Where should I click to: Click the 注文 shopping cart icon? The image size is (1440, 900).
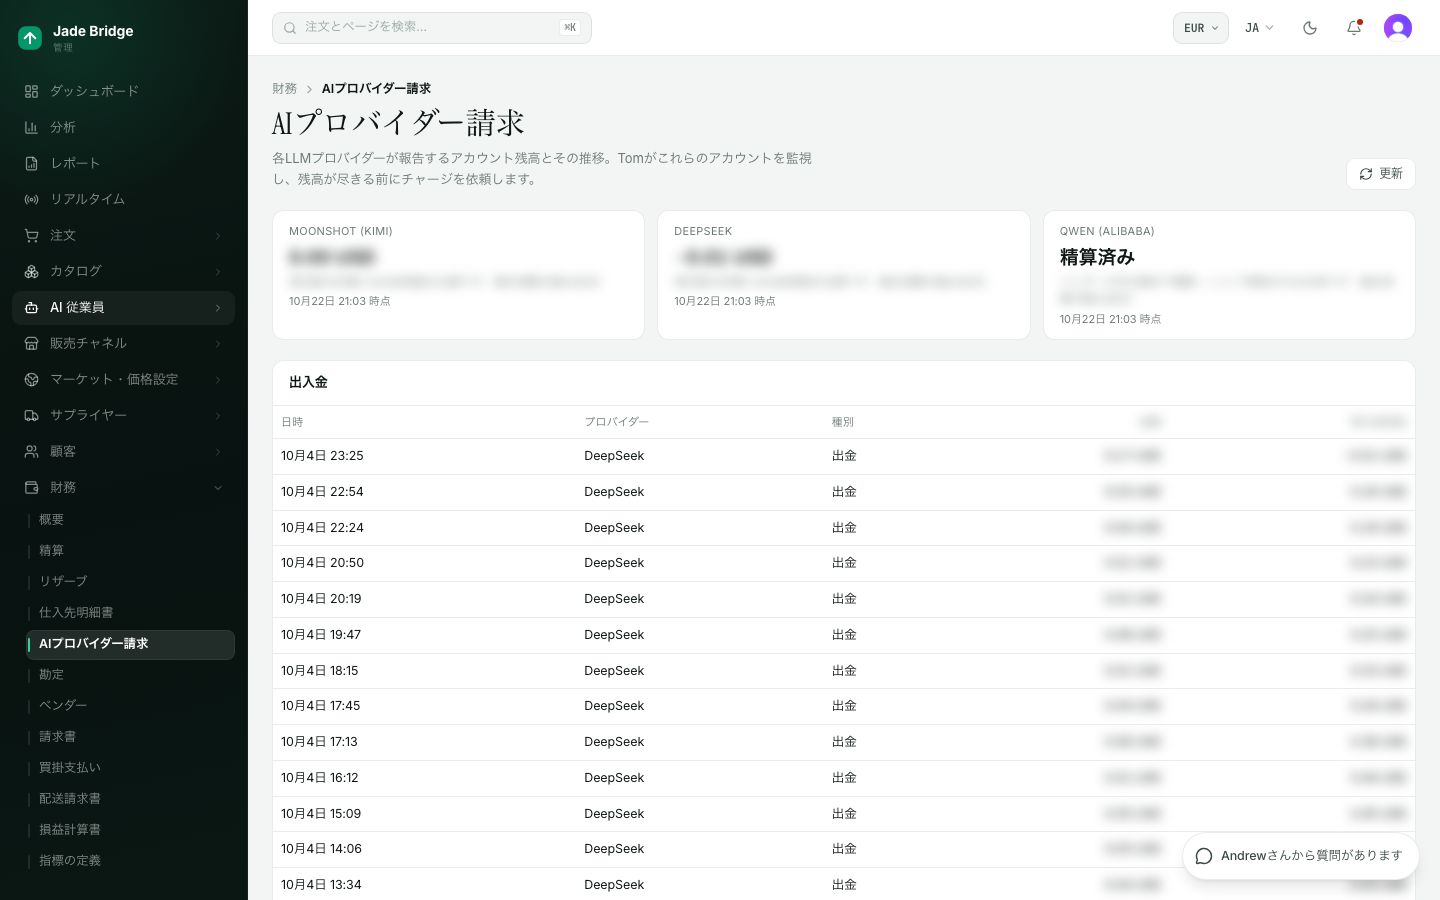point(31,235)
